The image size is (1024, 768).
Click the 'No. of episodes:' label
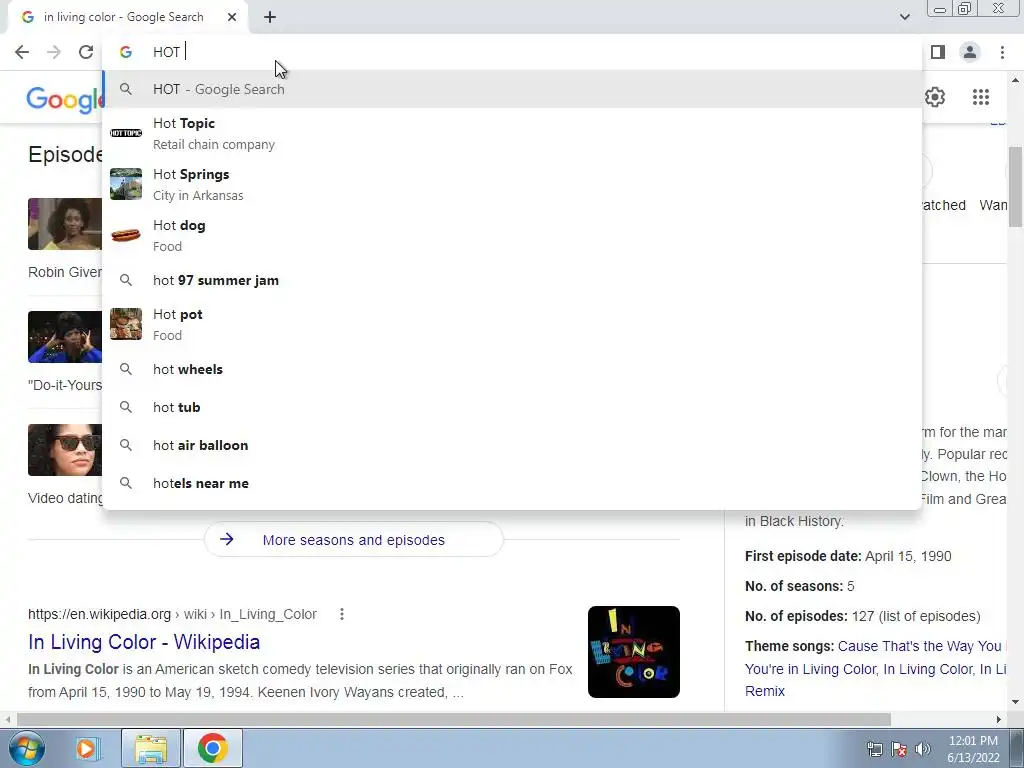(x=797, y=616)
